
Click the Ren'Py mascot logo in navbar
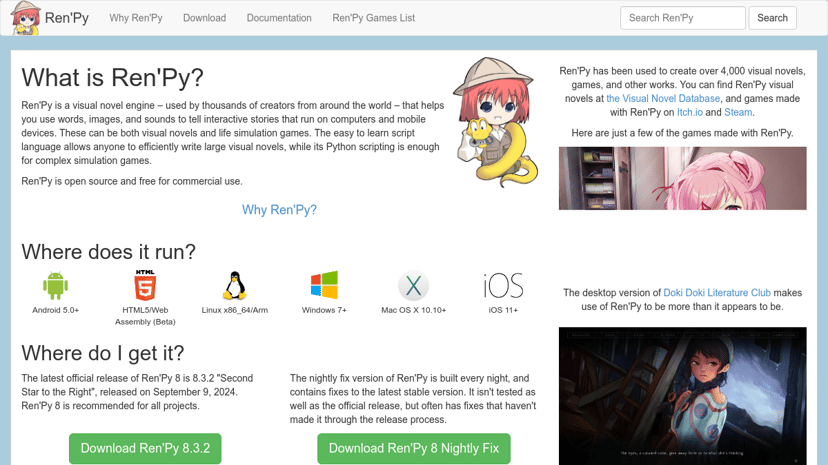25,18
